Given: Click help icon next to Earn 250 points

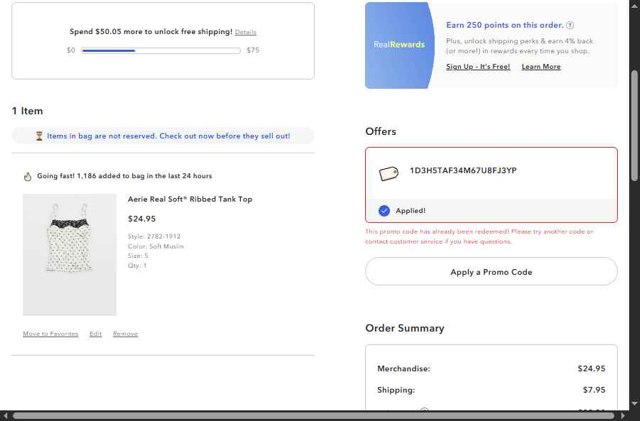Looking at the screenshot, I should (x=570, y=25).
